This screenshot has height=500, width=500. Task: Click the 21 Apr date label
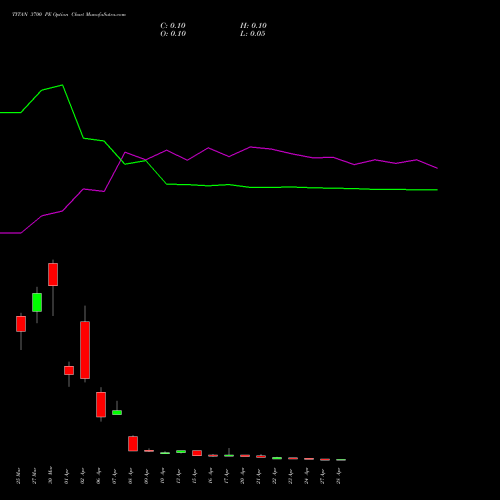click(x=258, y=476)
